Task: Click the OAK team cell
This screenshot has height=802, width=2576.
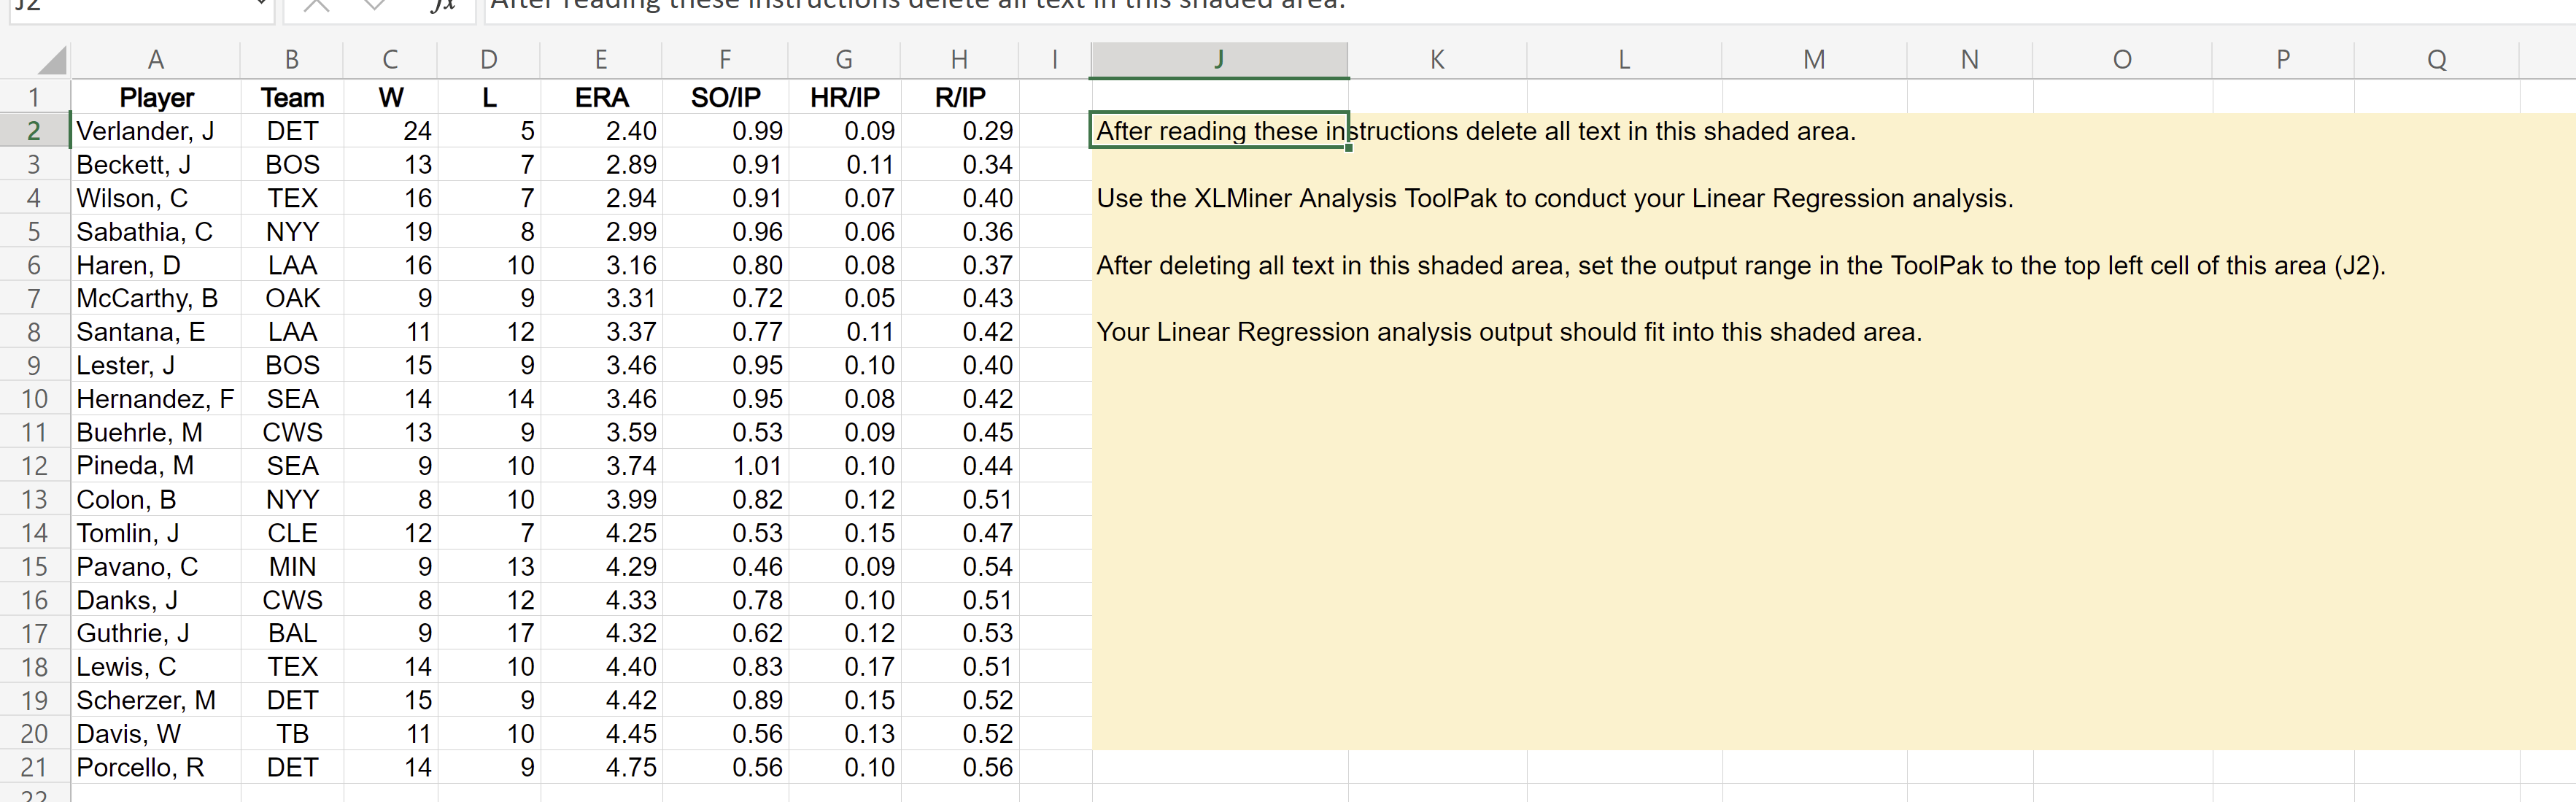Action: [x=292, y=298]
